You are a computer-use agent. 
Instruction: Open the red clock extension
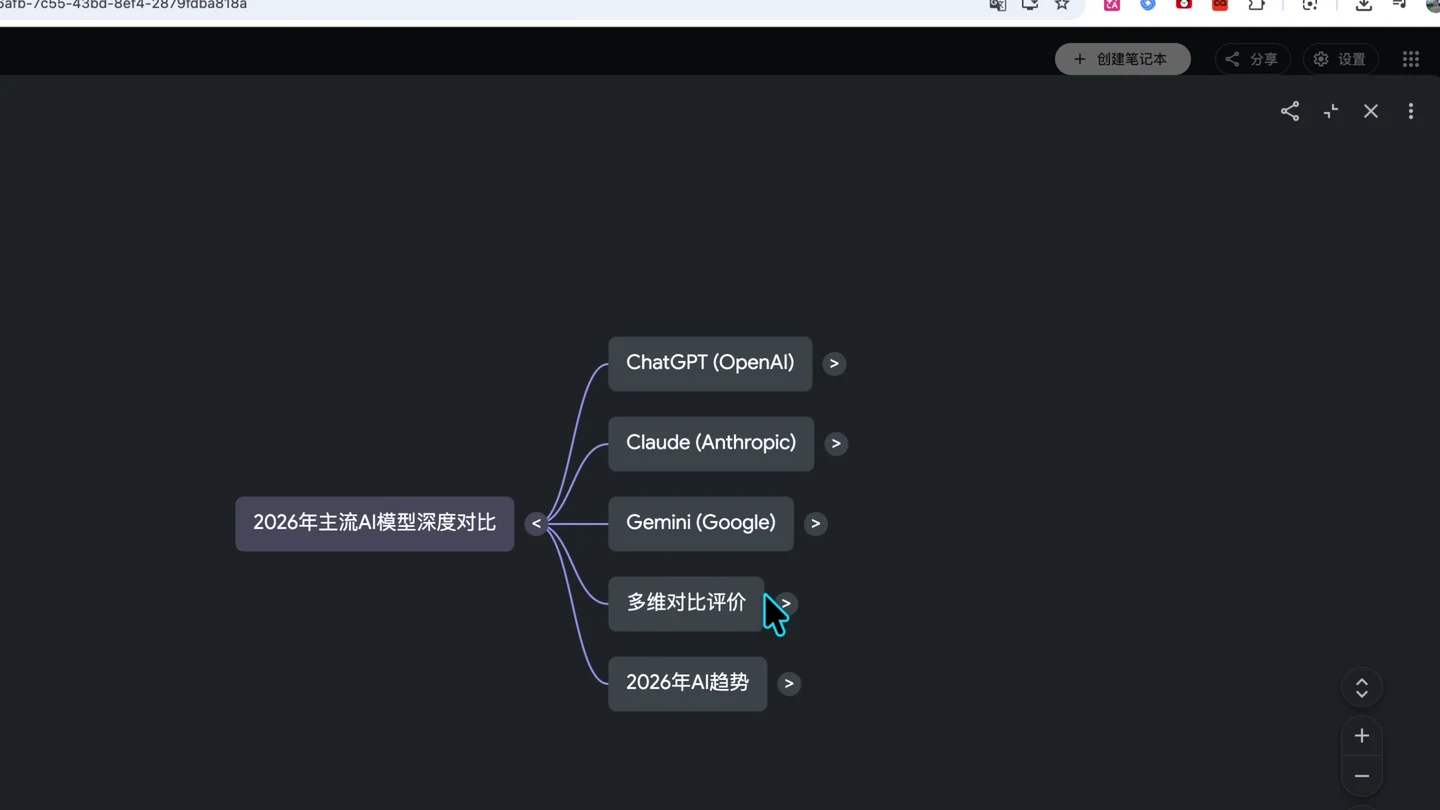coord(1184,5)
